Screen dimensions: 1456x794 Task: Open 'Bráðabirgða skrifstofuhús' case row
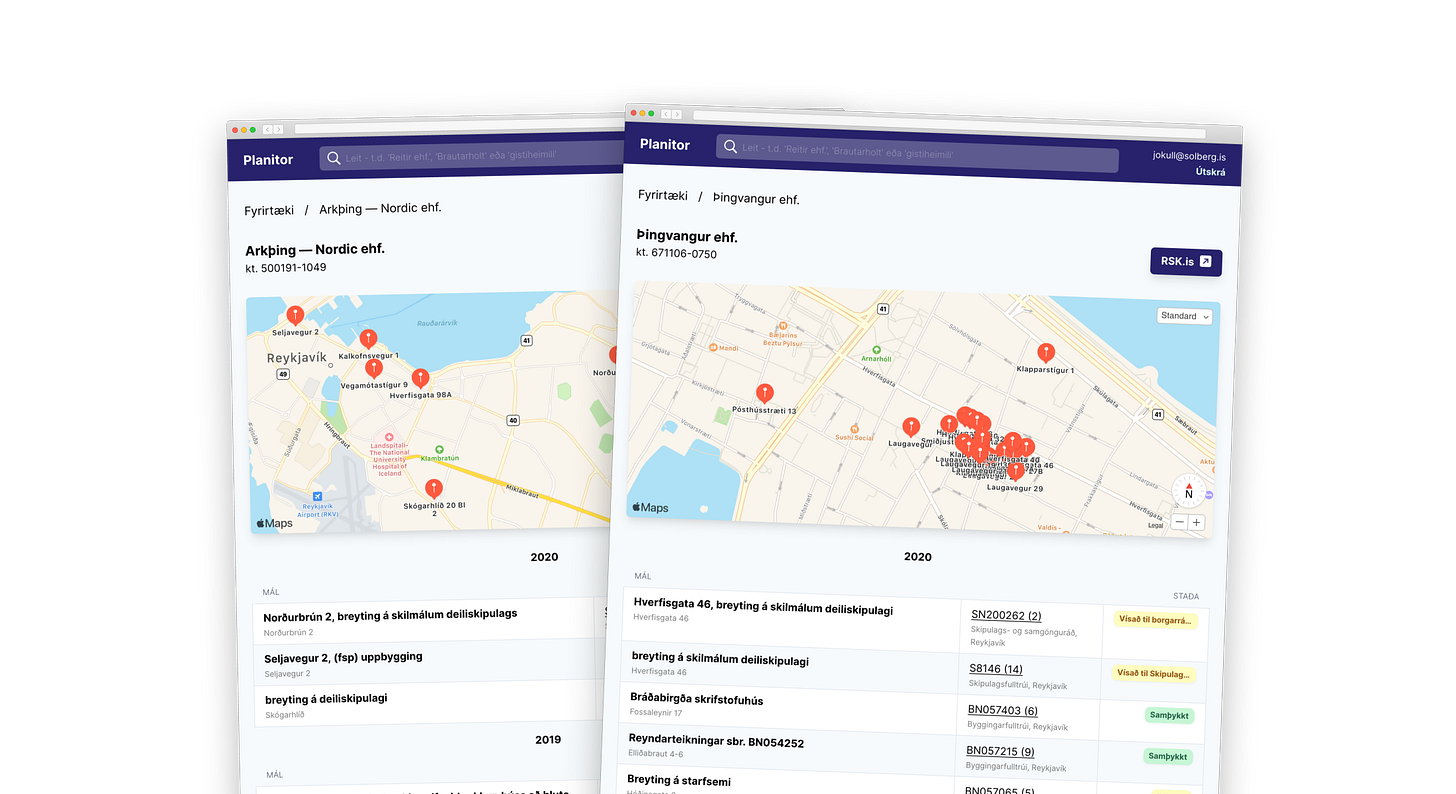point(696,700)
